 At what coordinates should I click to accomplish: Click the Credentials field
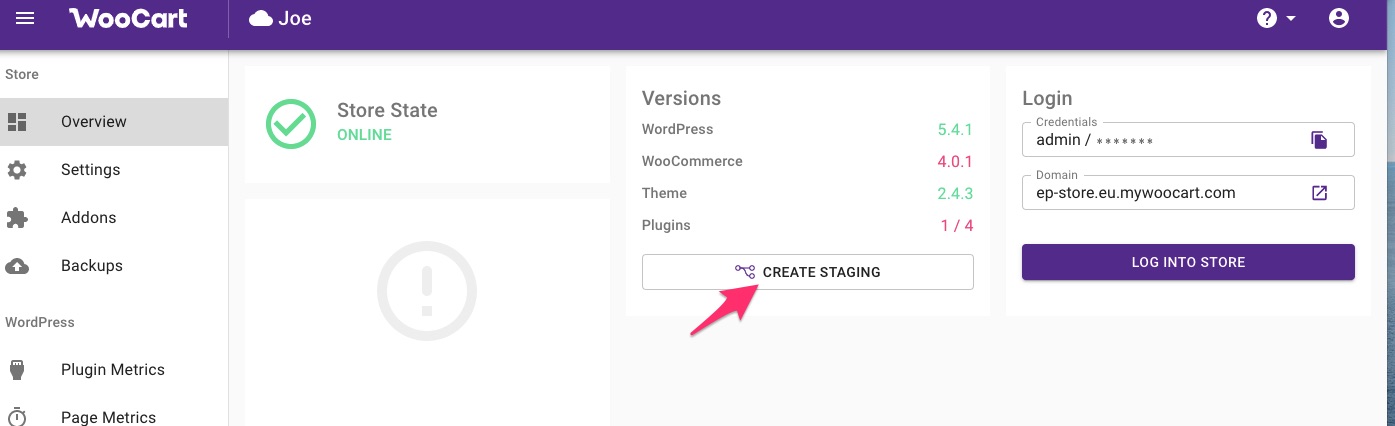(x=1160, y=140)
